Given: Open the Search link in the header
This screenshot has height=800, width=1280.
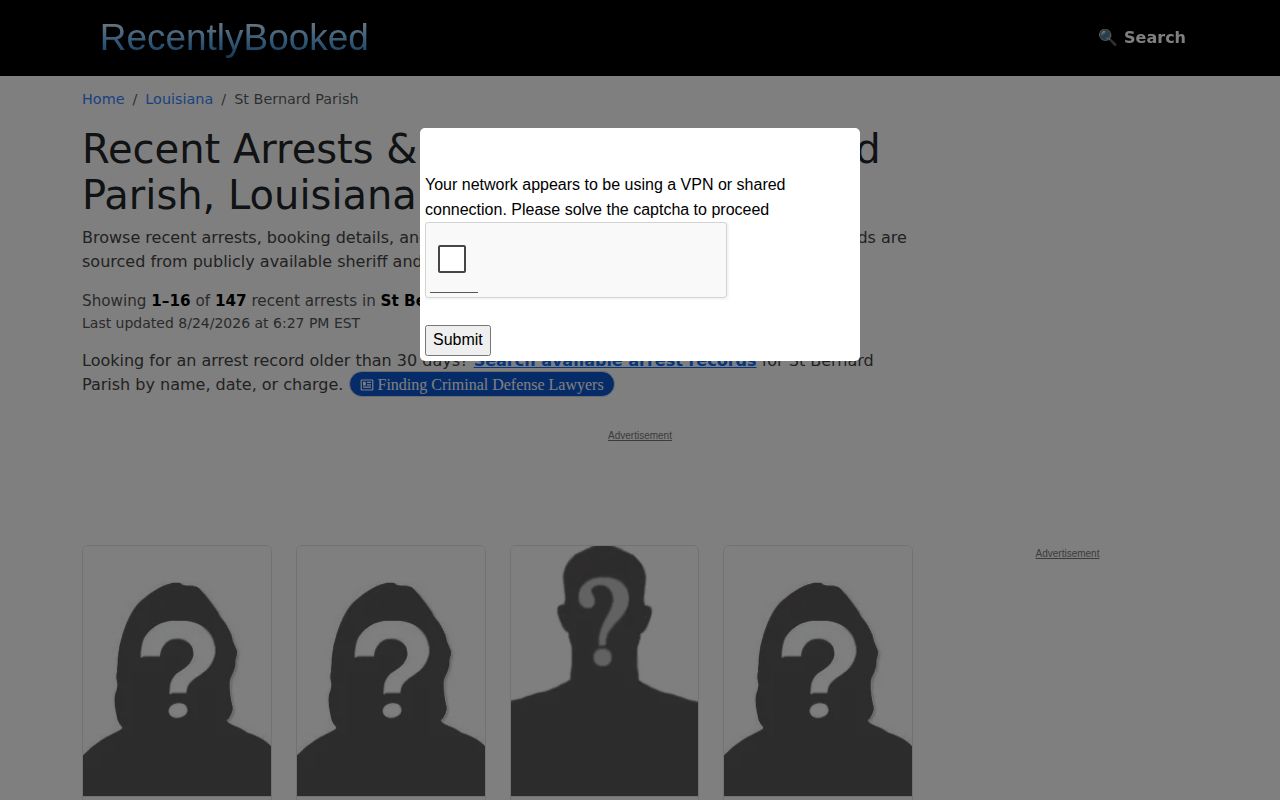Looking at the screenshot, I should coord(1142,37).
